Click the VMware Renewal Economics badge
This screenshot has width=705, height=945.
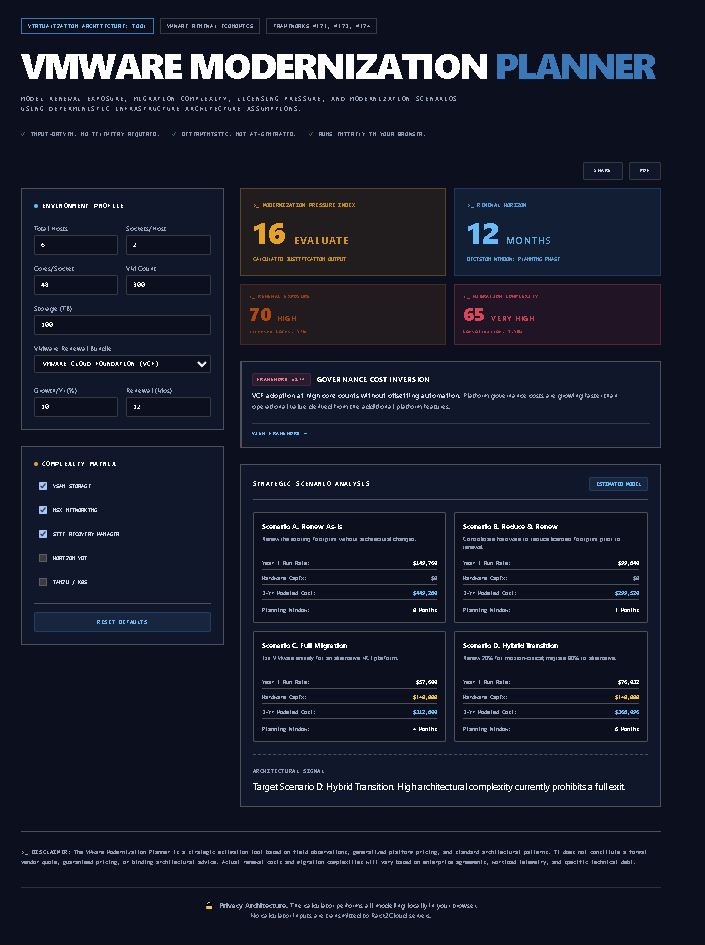tap(210, 26)
